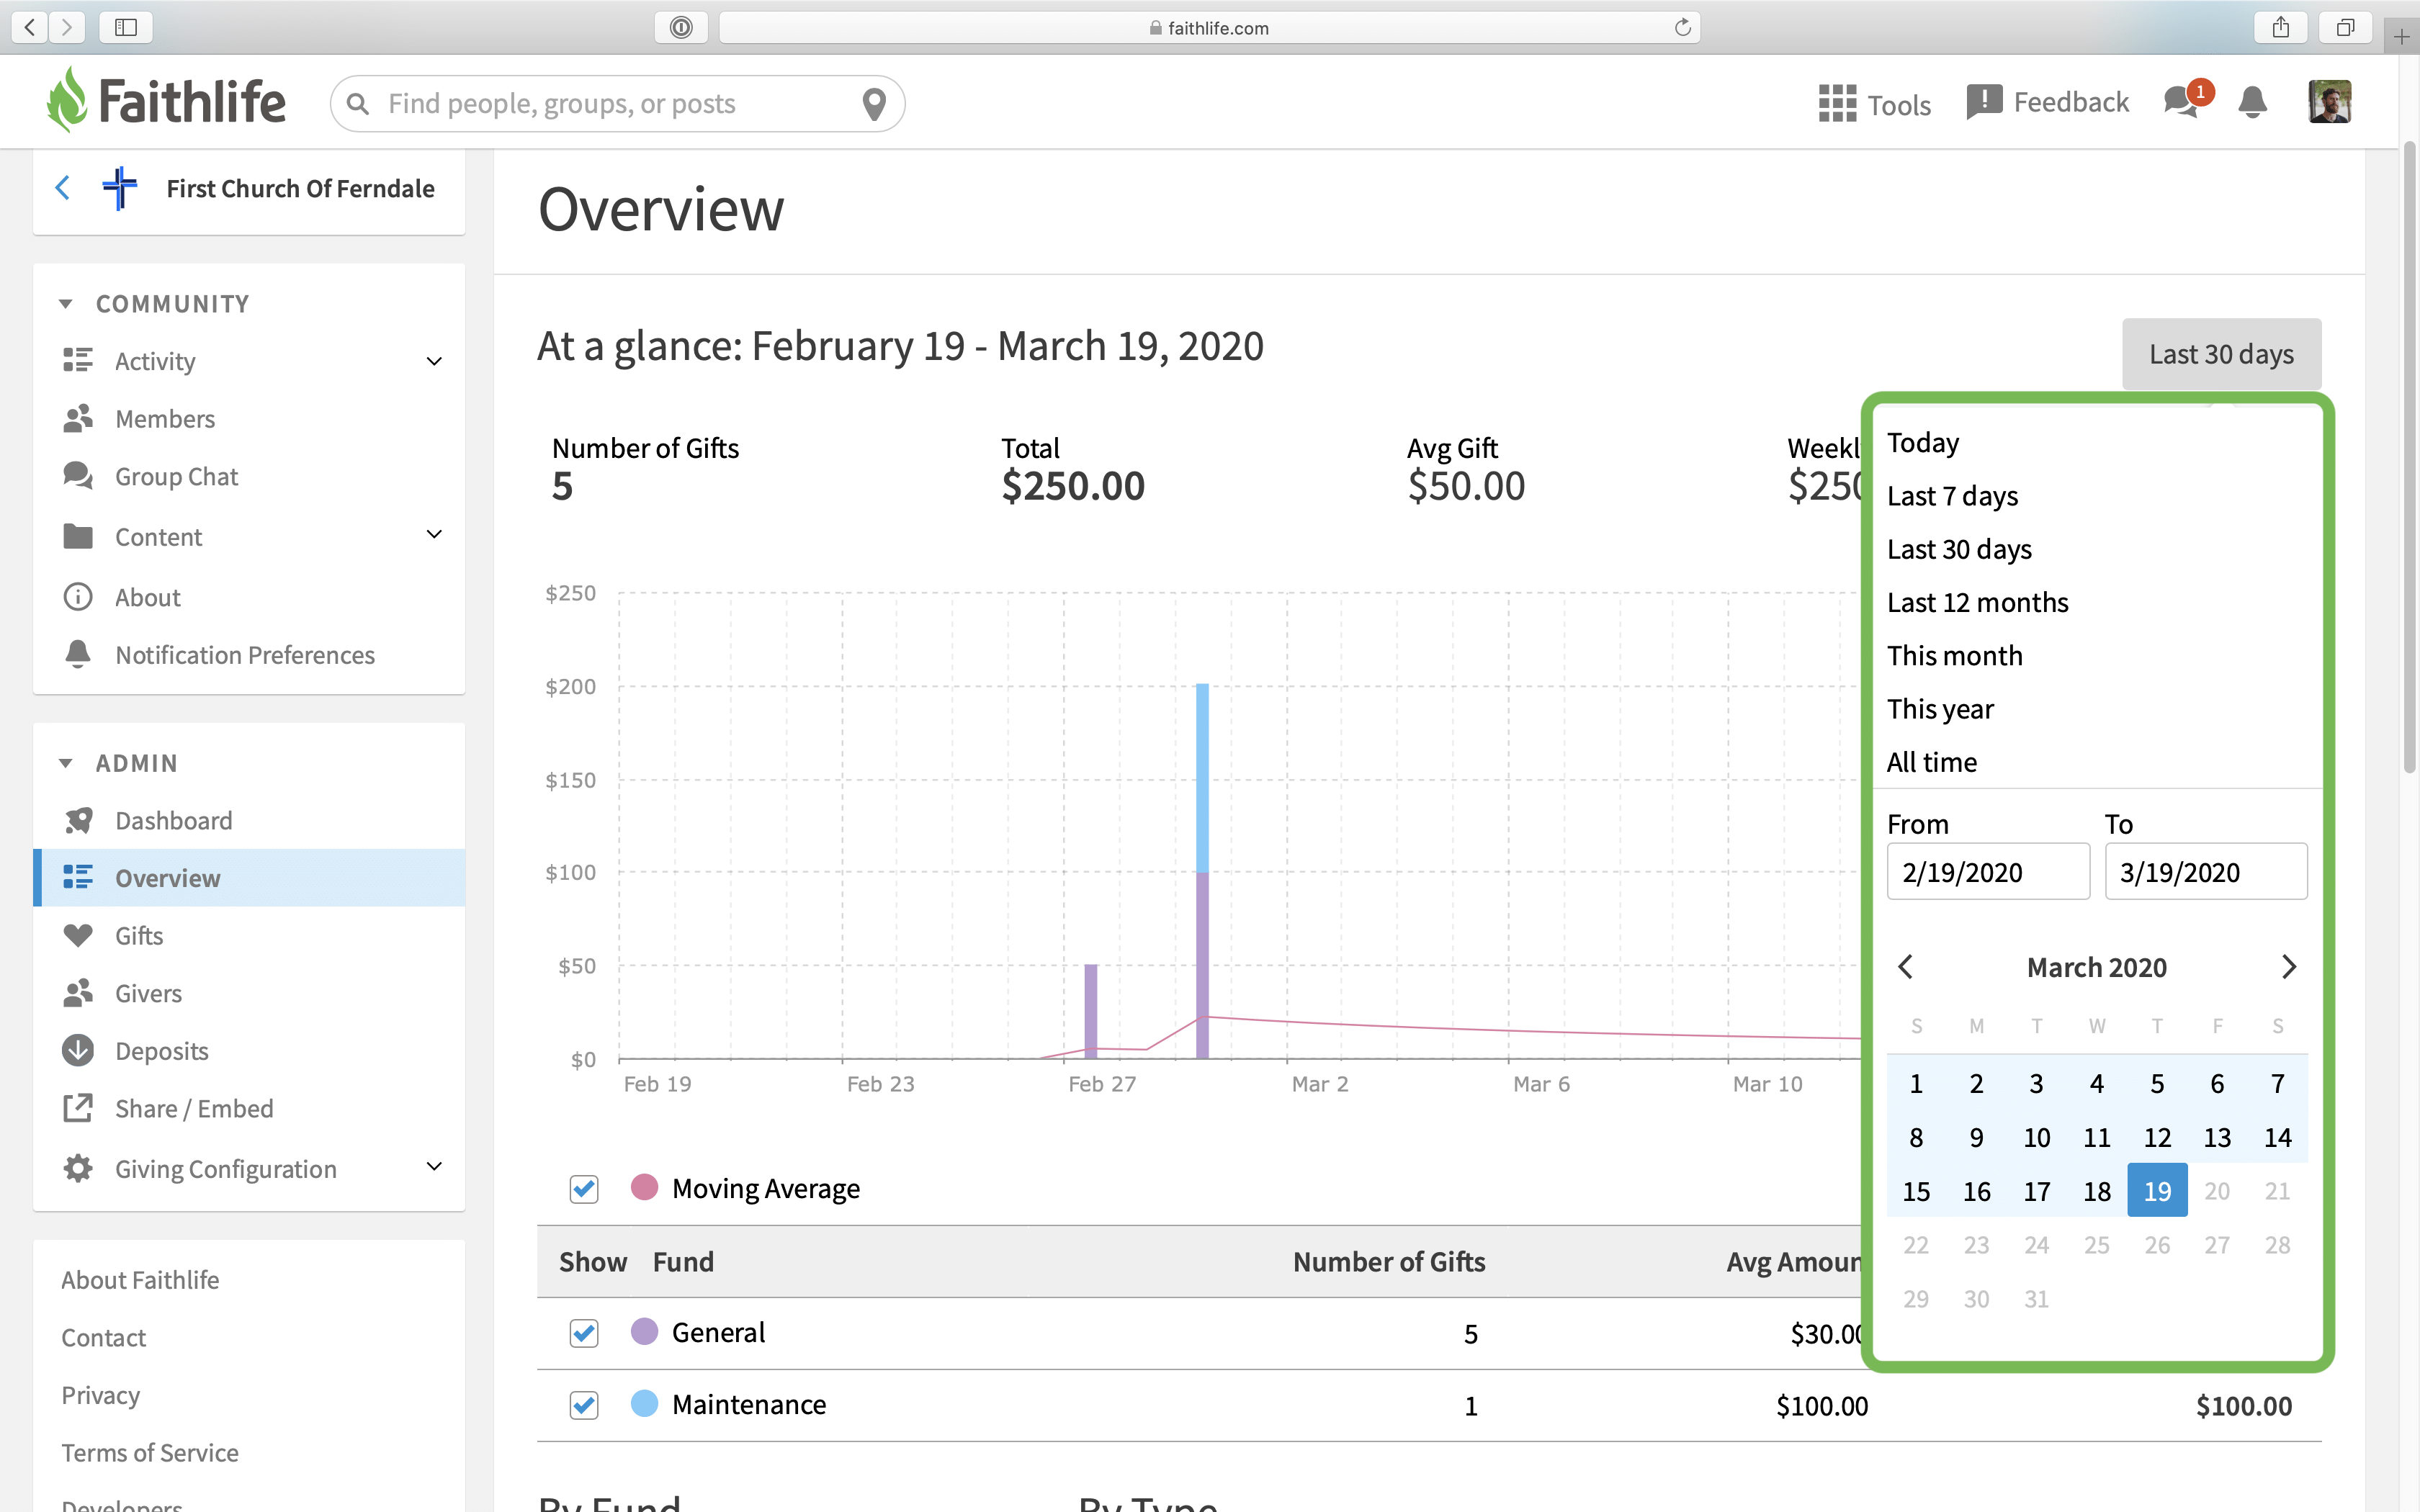This screenshot has height=1512, width=2420.
Task: Click Safari's share icon
Action: (x=2280, y=27)
